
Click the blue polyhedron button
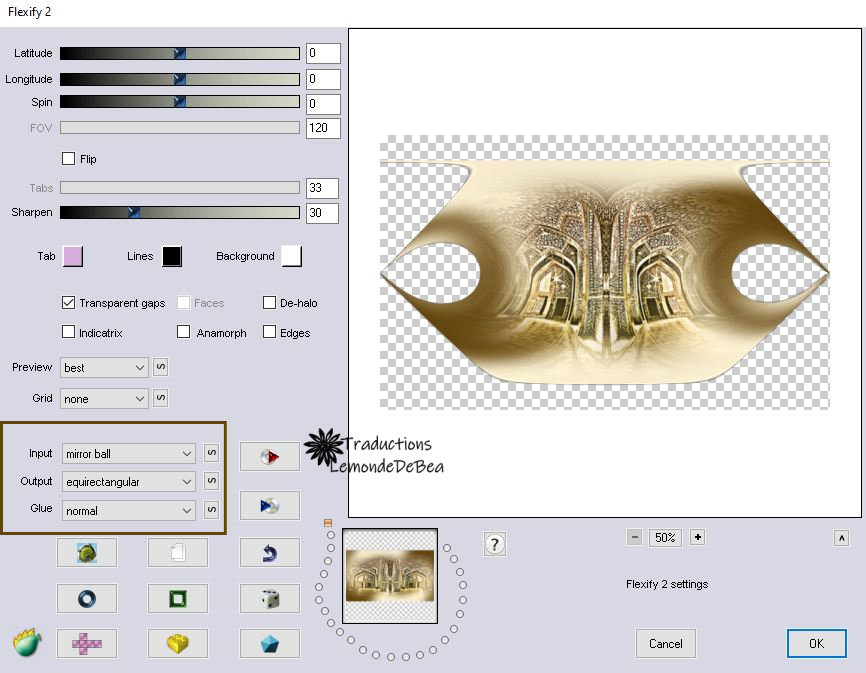[270, 643]
